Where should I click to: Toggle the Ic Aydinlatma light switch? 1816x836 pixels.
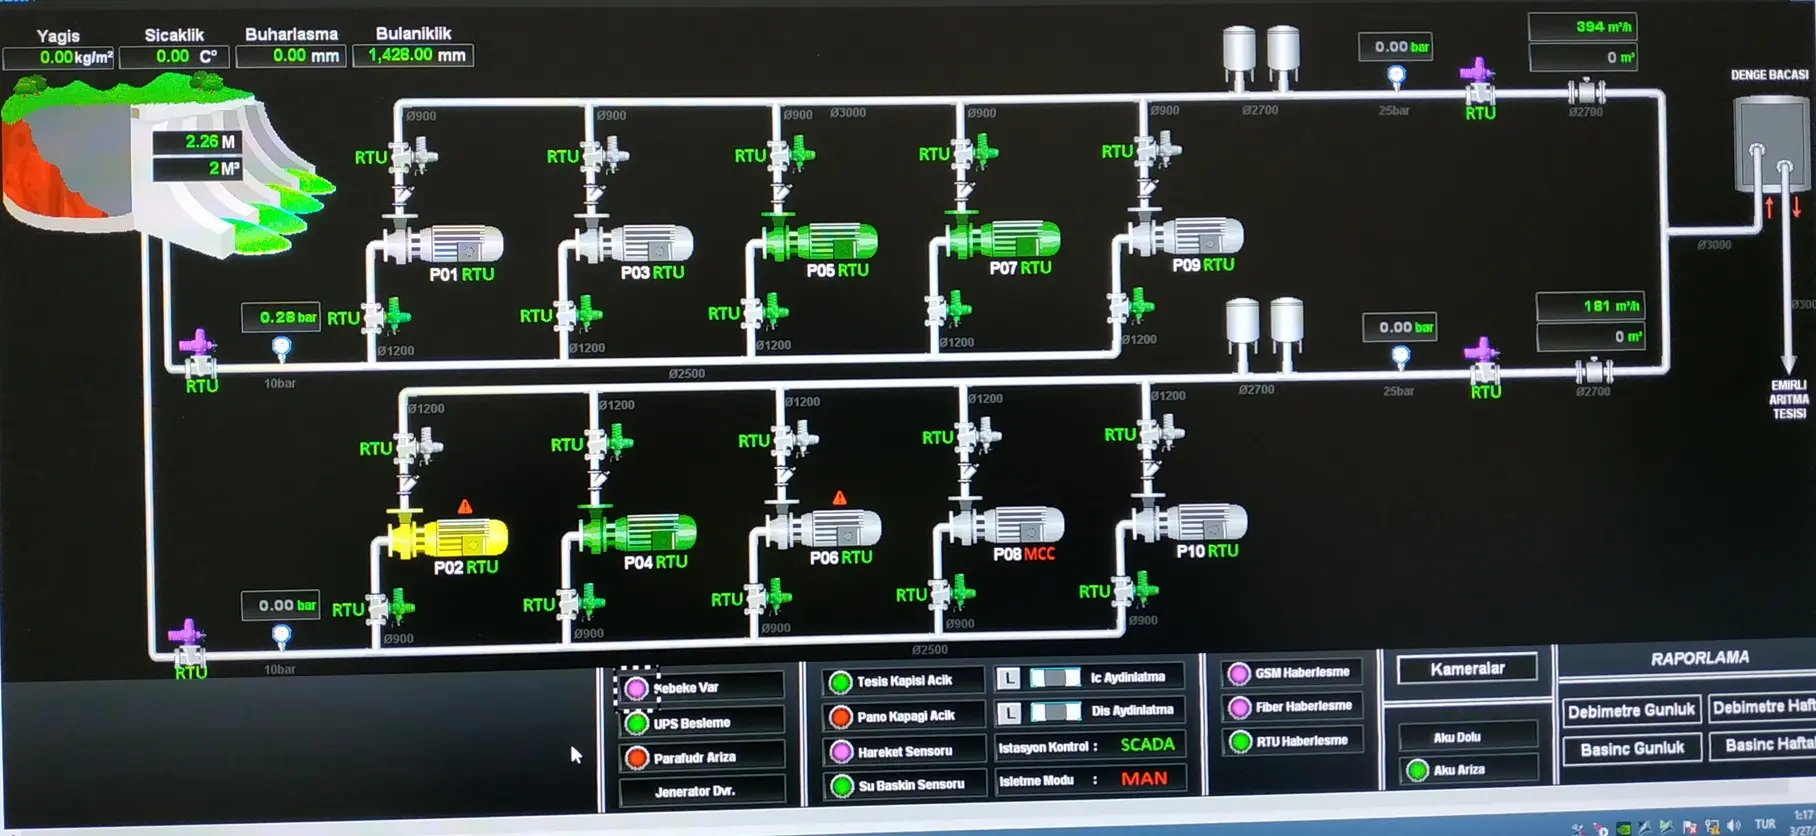(x=1054, y=678)
